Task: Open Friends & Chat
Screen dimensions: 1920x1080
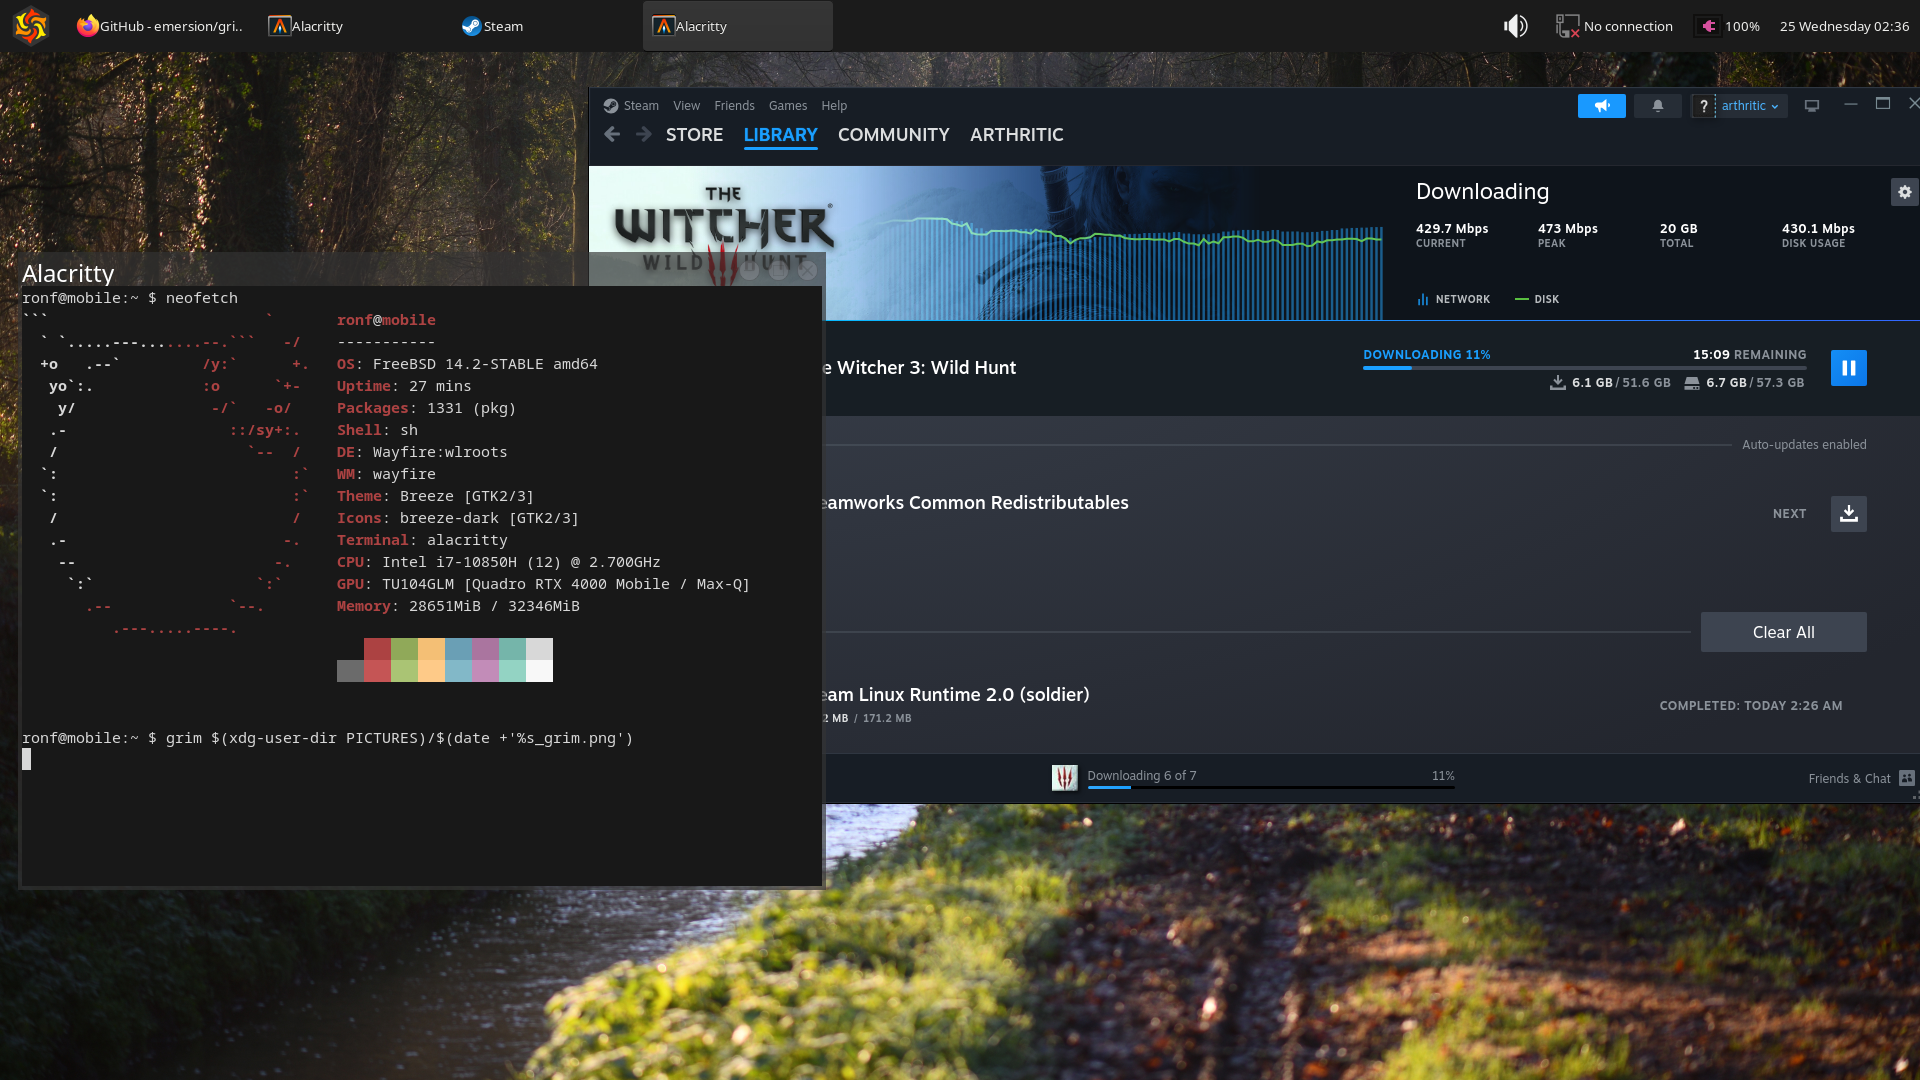Action: 1849,778
